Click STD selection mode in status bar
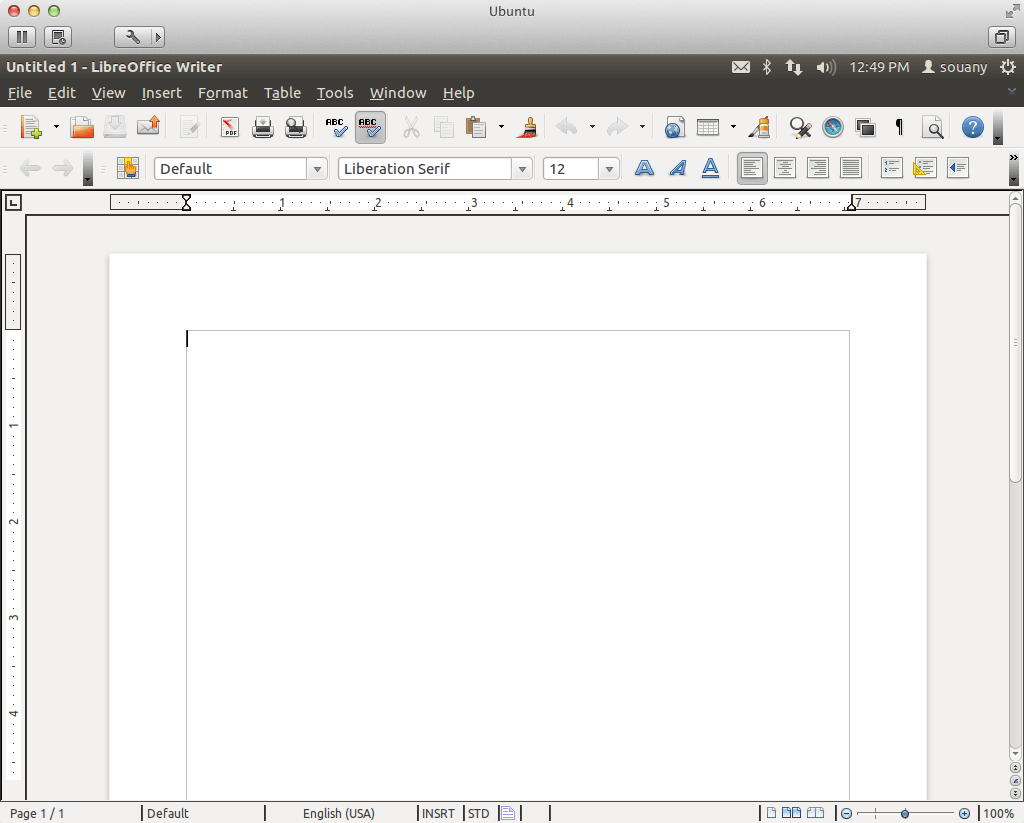 click(479, 813)
